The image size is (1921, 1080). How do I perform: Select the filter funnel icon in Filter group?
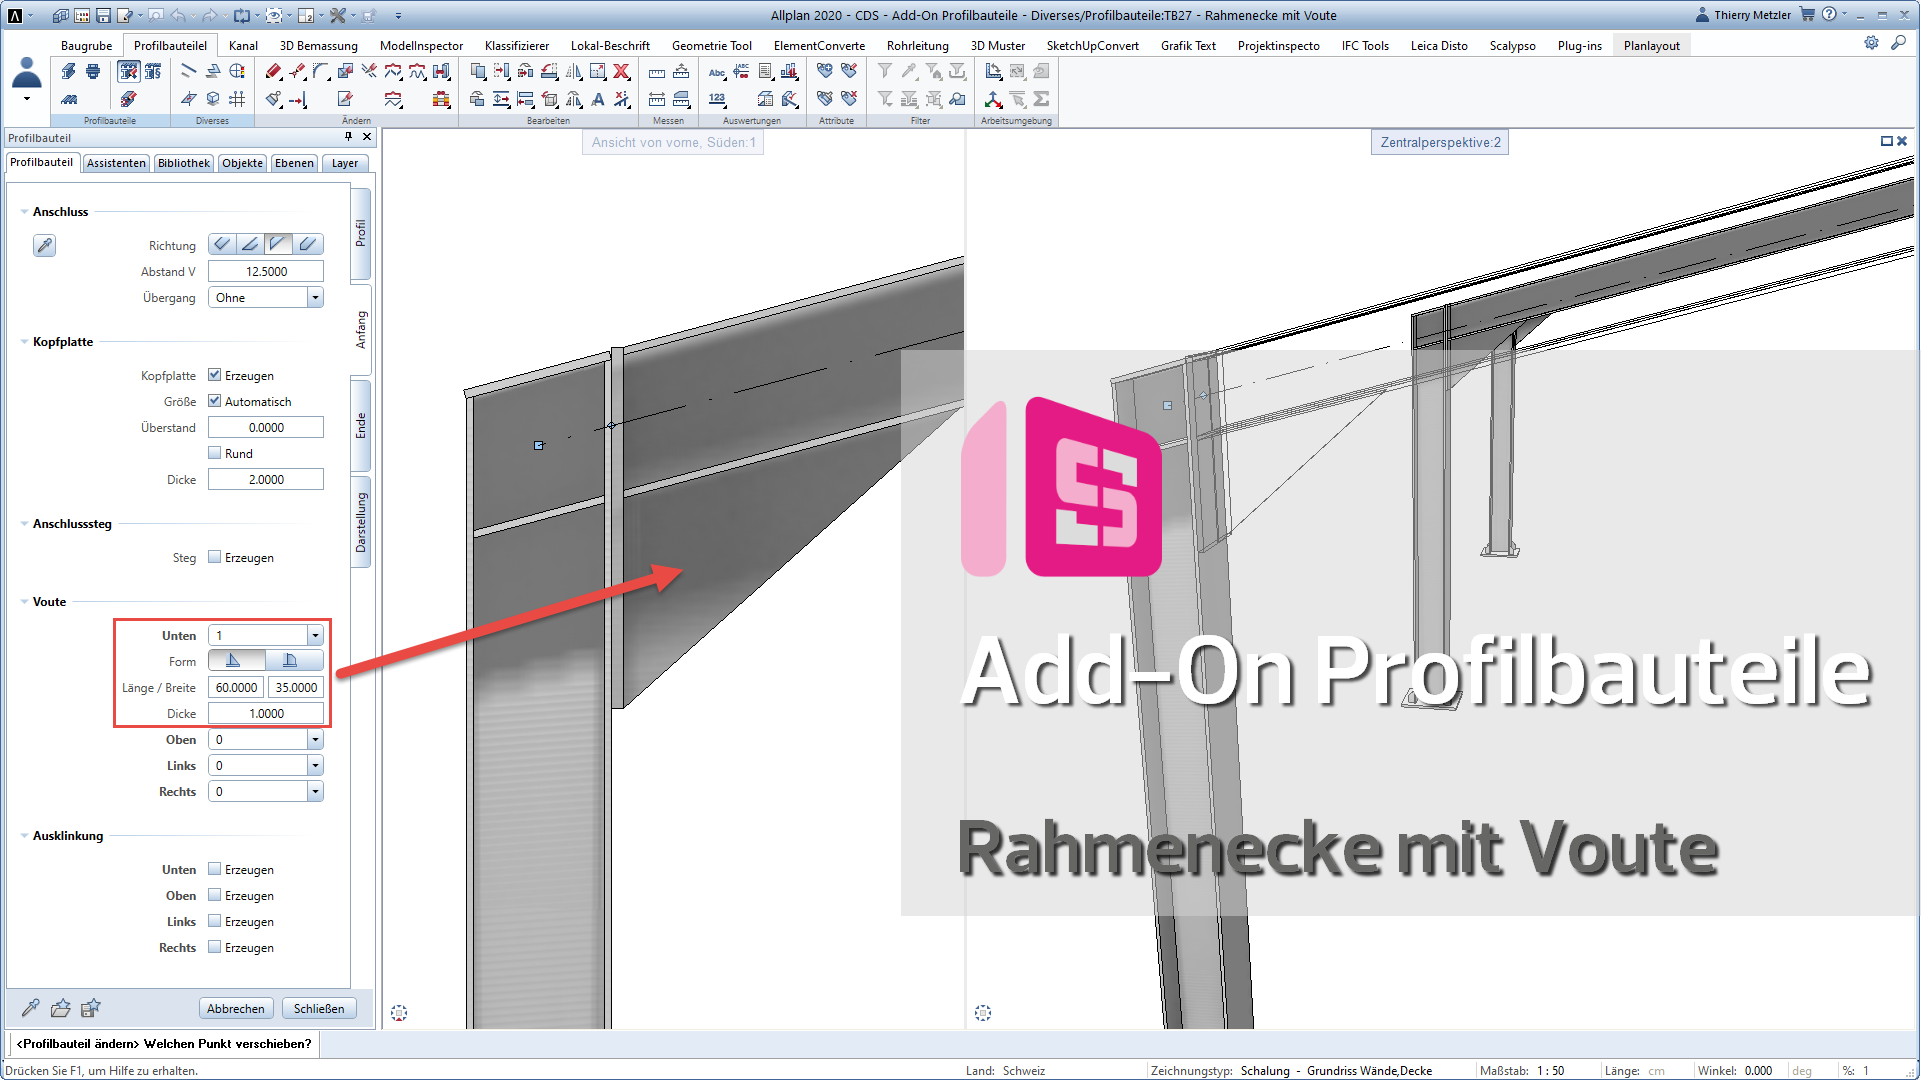[885, 71]
